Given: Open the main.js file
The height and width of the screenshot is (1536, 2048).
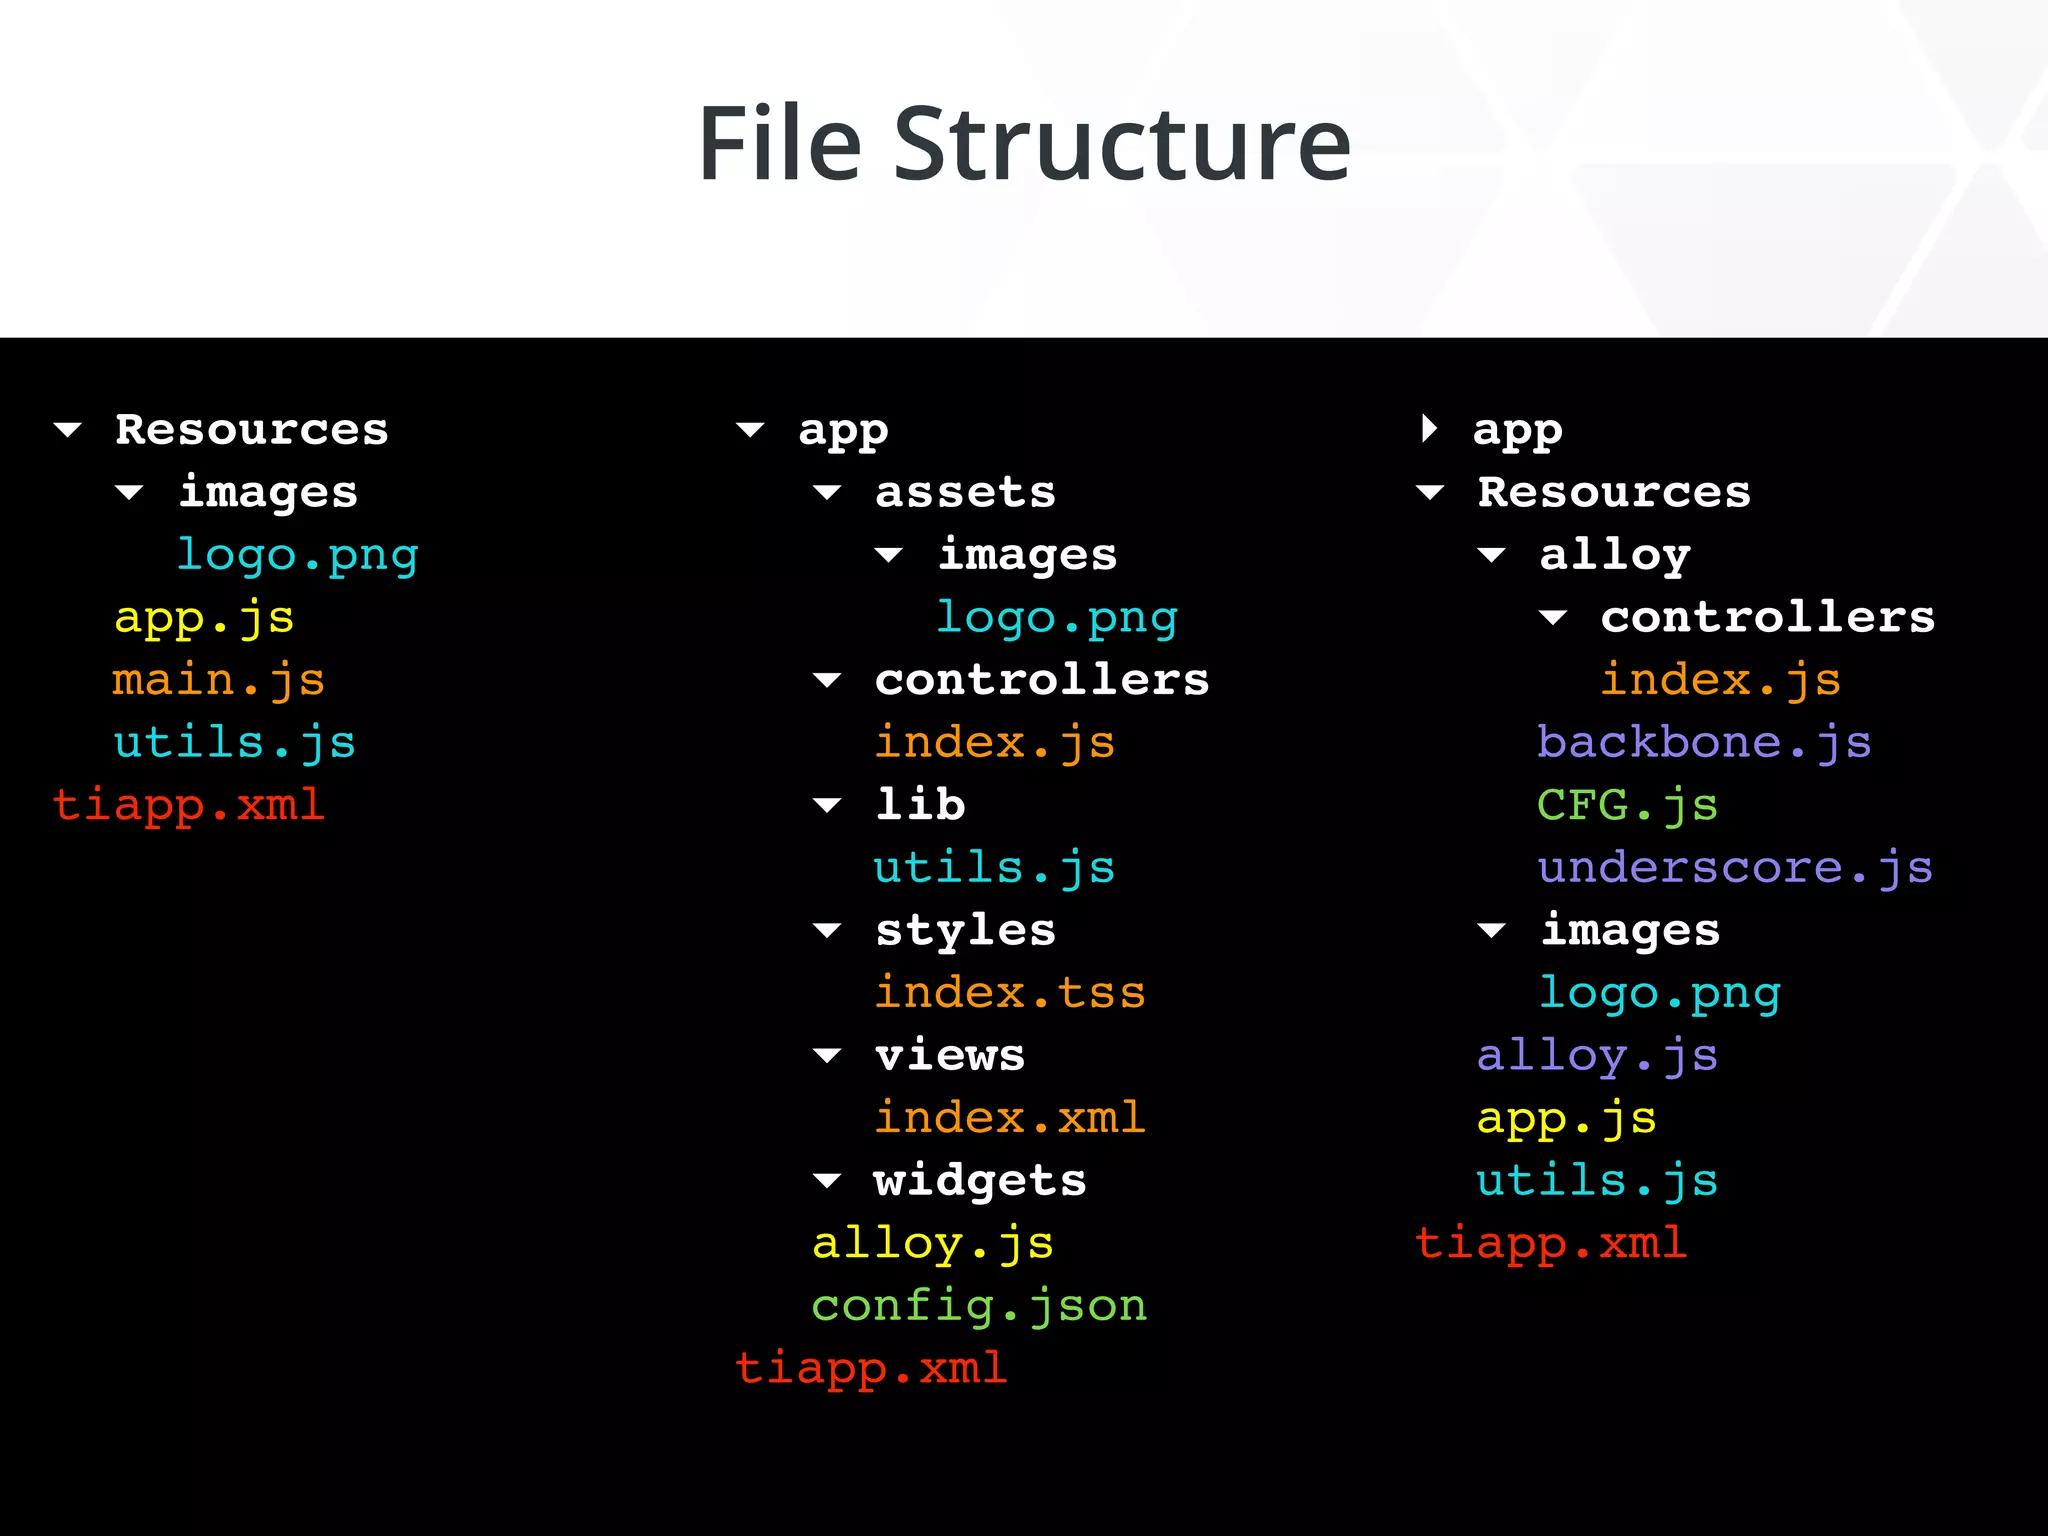Looking at the screenshot, I should coord(218,680).
